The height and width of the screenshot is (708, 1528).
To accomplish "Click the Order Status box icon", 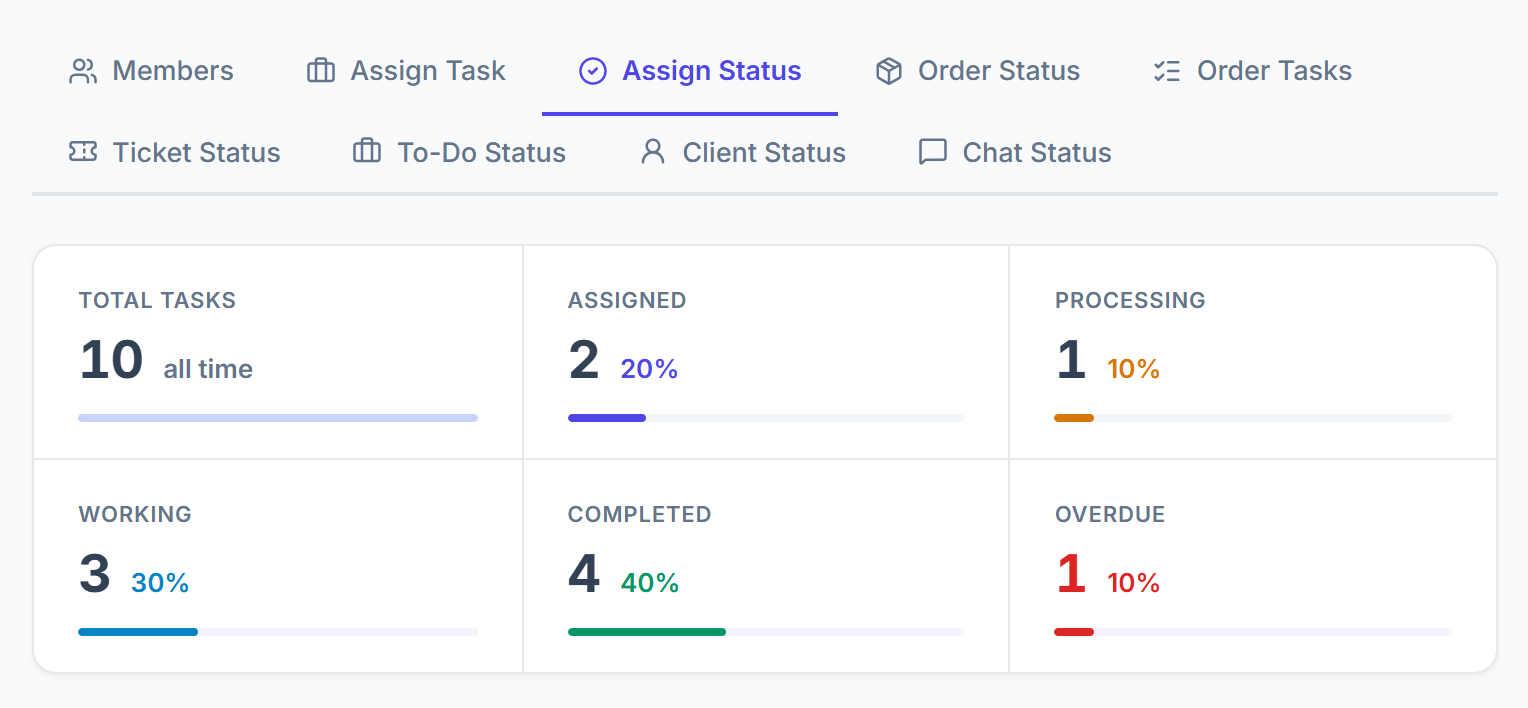I will tap(889, 71).
